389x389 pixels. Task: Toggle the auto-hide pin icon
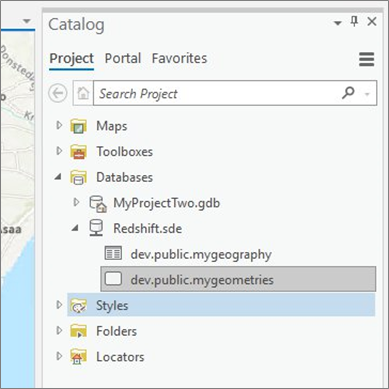point(354,22)
